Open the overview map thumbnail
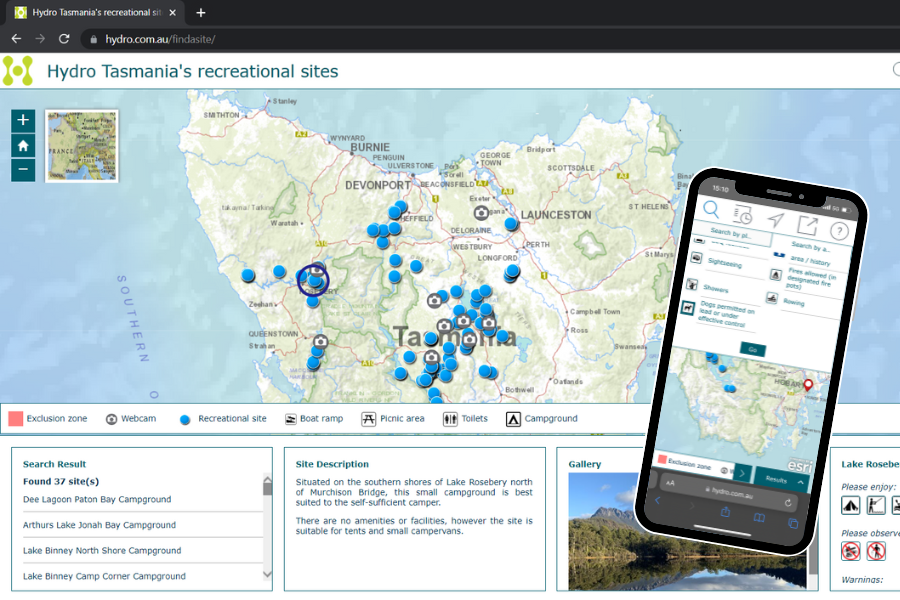This screenshot has height=600, width=900. tap(82, 146)
